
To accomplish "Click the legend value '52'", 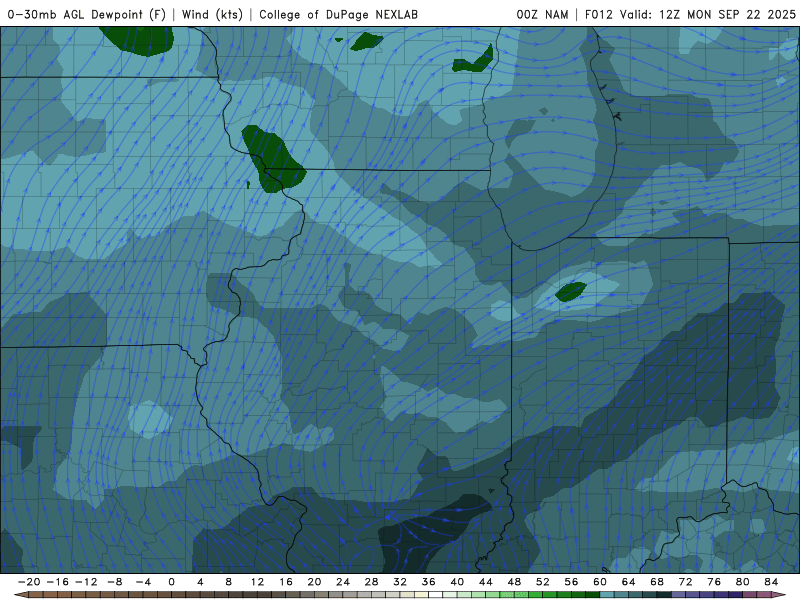I will (543, 582).
